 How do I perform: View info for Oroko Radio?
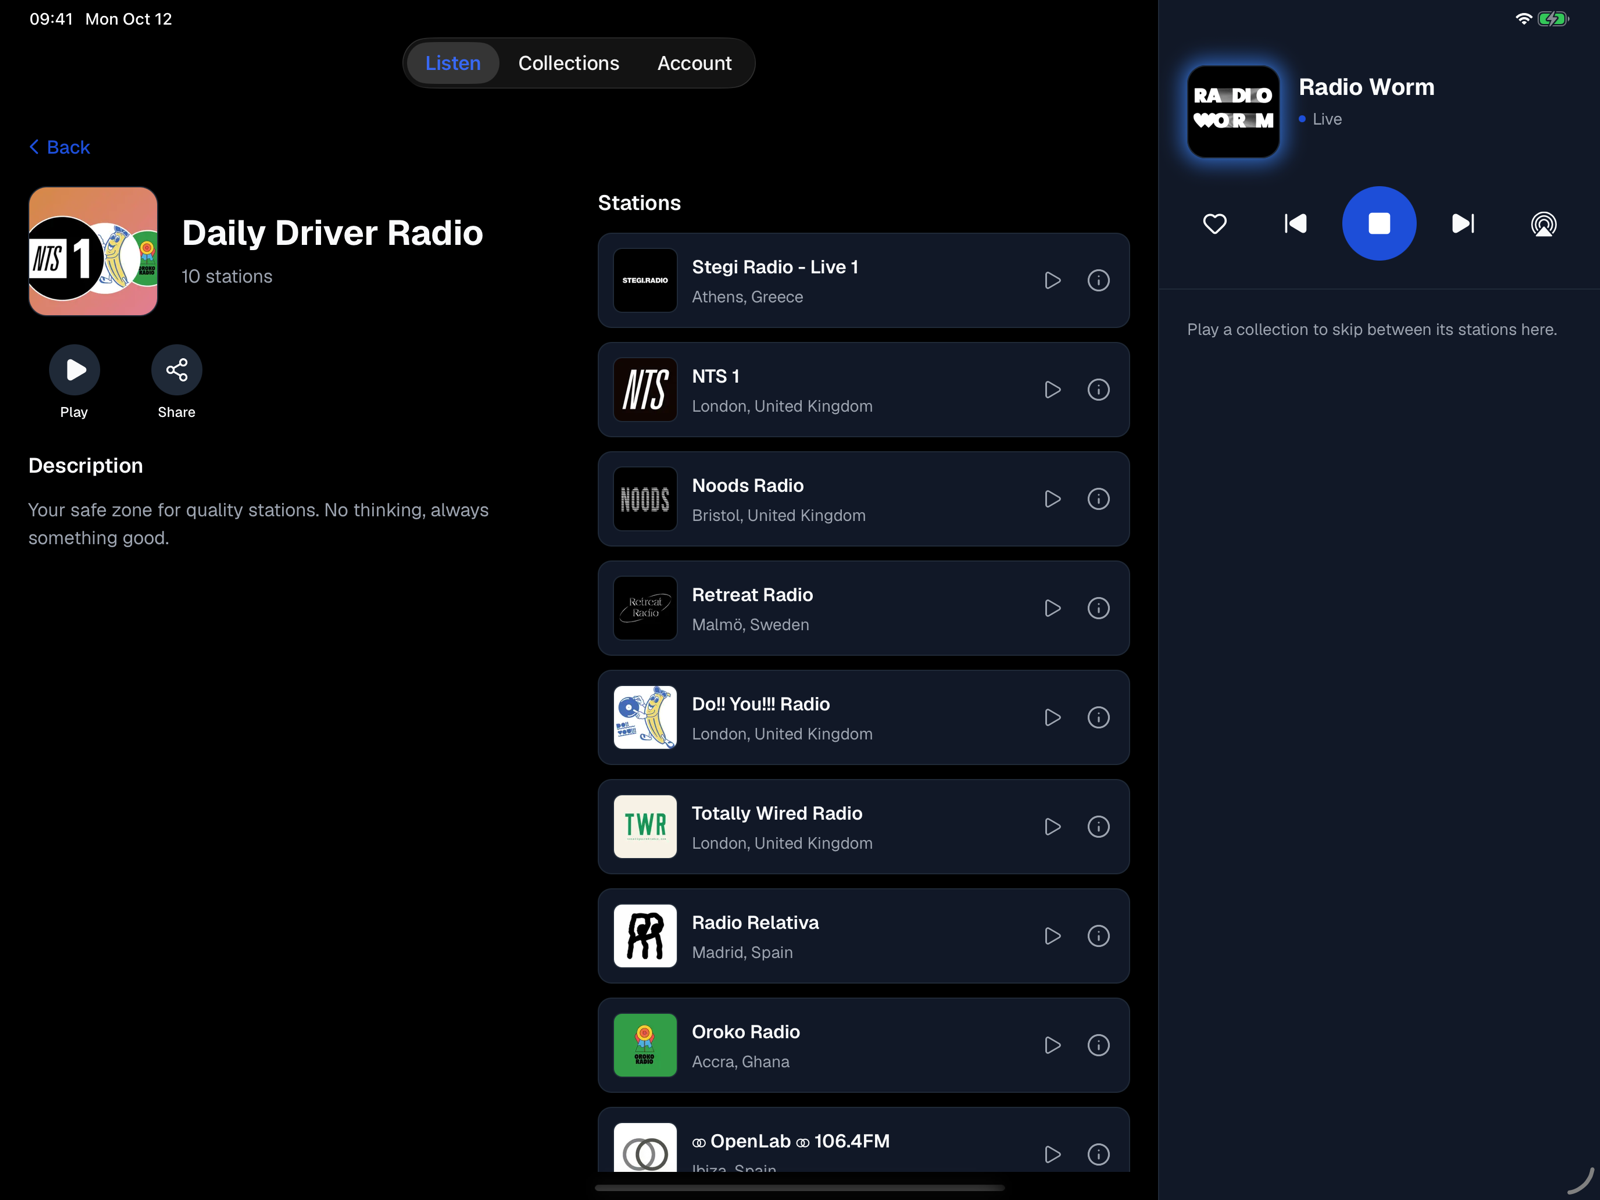(x=1098, y=1045)
